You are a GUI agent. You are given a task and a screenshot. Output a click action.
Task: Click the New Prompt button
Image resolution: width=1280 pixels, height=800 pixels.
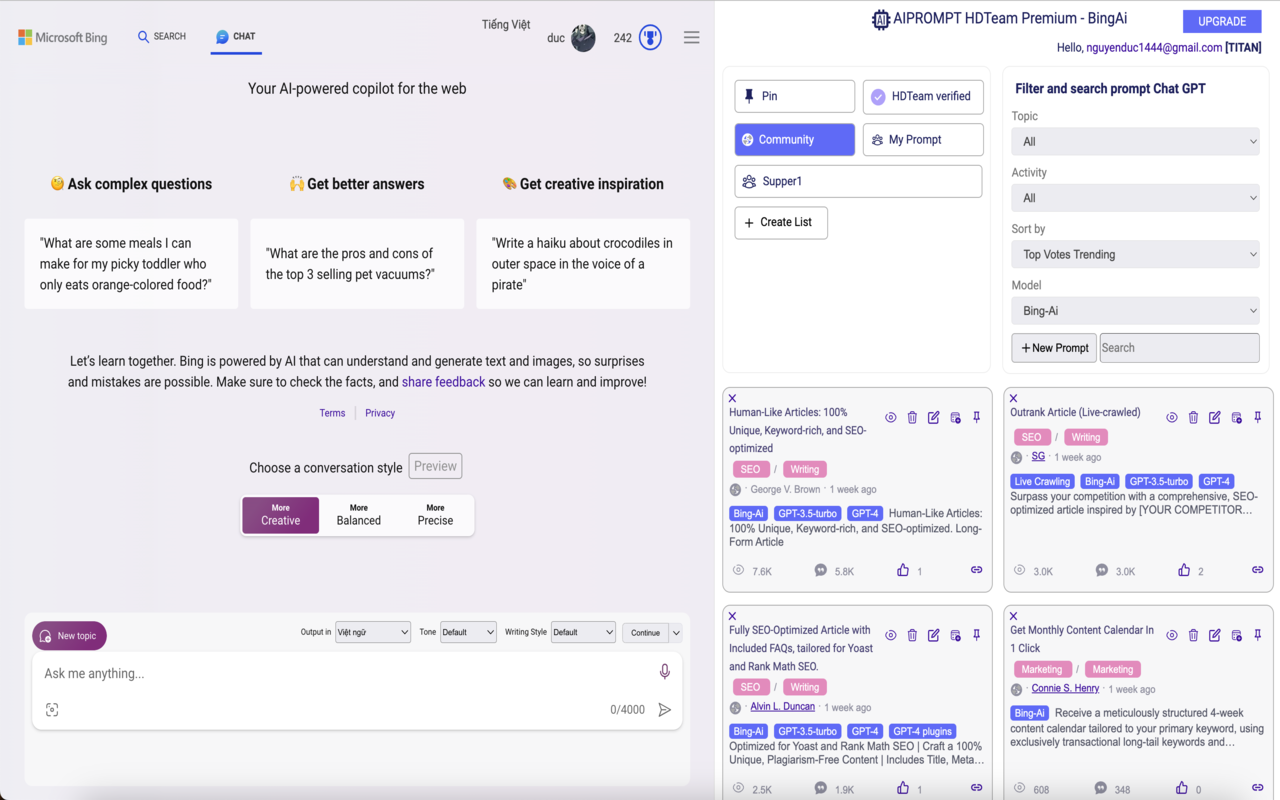tap(1054, 348)
